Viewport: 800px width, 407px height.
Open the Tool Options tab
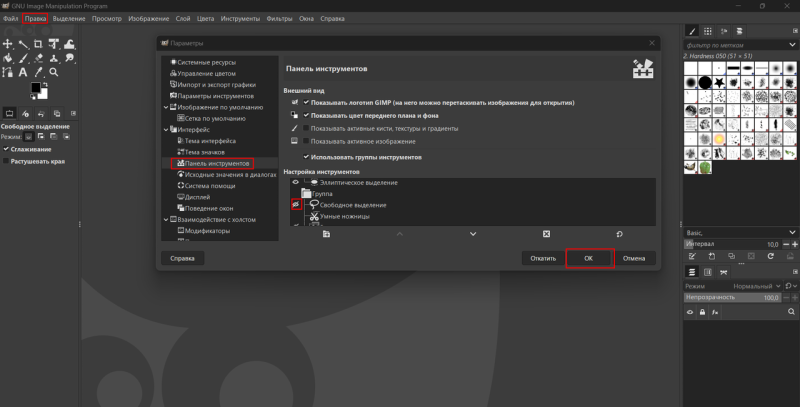click(x=10, y=113)
